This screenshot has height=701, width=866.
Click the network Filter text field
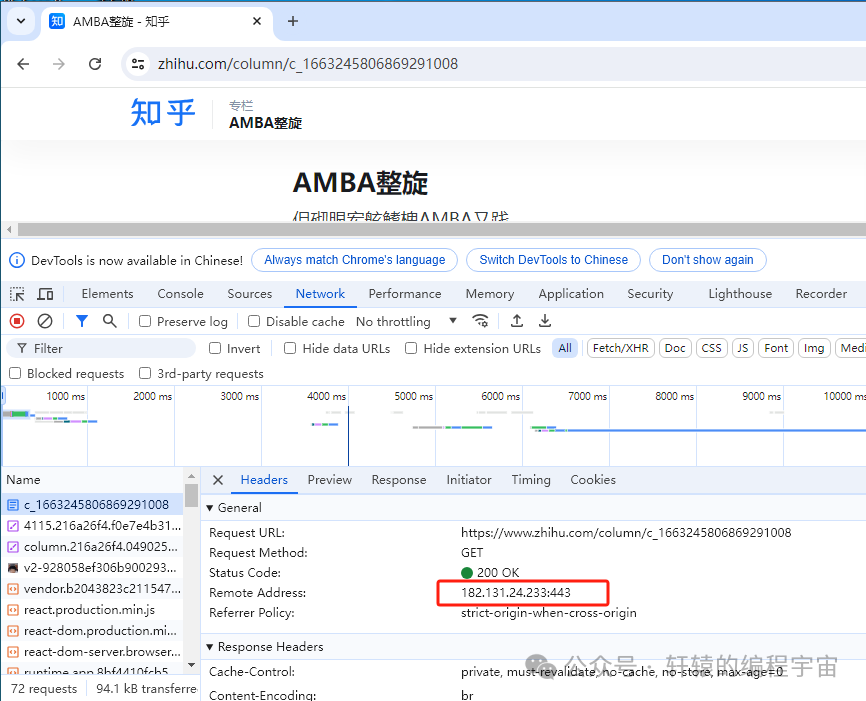[x=102, y=349]
